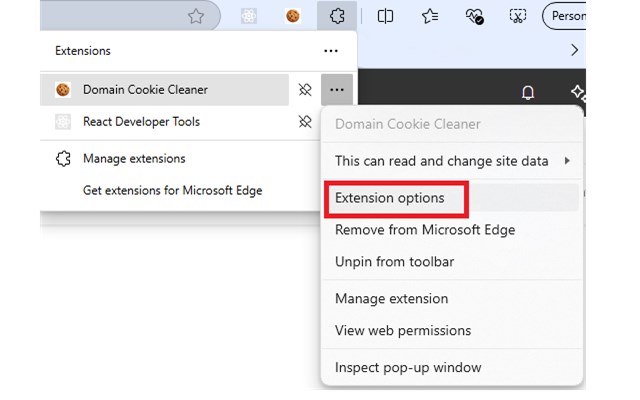The height and width of the screenshot is (400, 640).
Task: Select Unpin from toolbar
Action: point(394,262)
